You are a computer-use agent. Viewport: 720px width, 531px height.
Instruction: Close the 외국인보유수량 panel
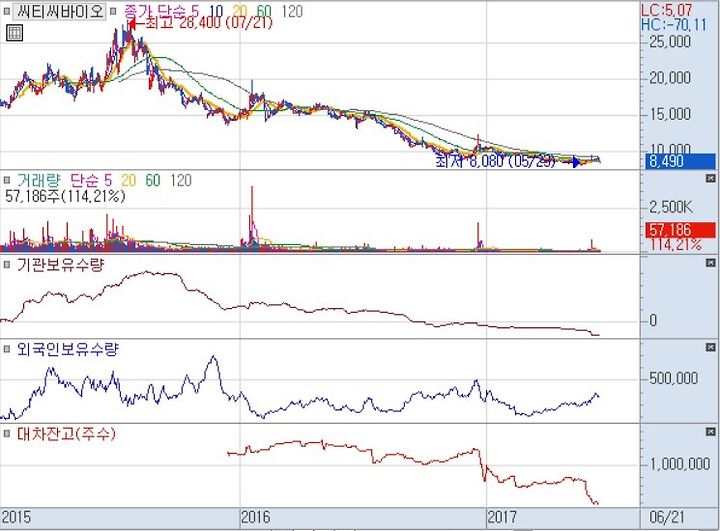point(710,347)
